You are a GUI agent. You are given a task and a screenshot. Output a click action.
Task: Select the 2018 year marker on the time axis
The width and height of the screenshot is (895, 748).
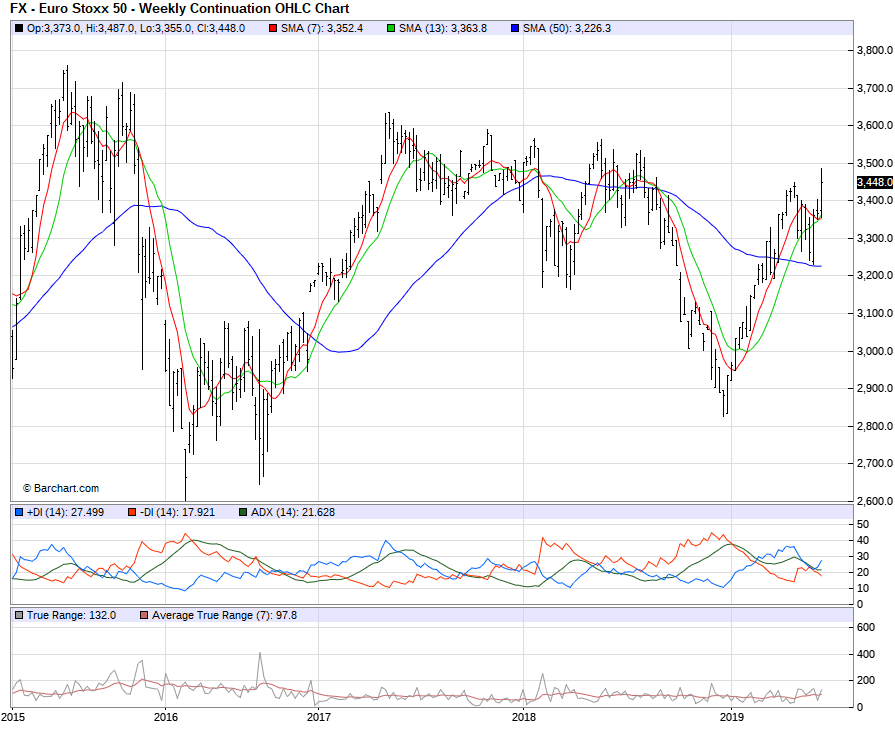click(524, 717)
